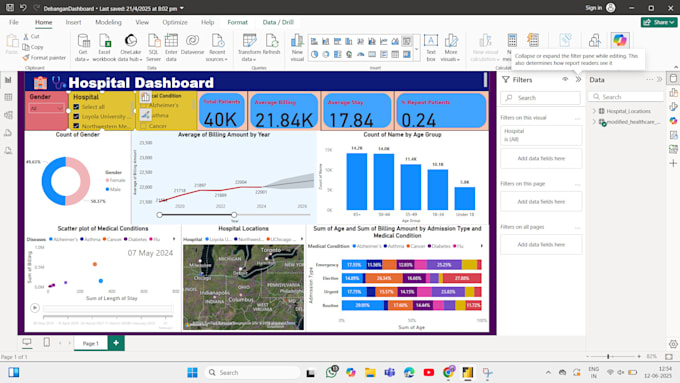Switch to mobile layout icon
Image resolution: width=680 pixels, height=383 pixels.
pyautogui.click(x=46, y=342)
